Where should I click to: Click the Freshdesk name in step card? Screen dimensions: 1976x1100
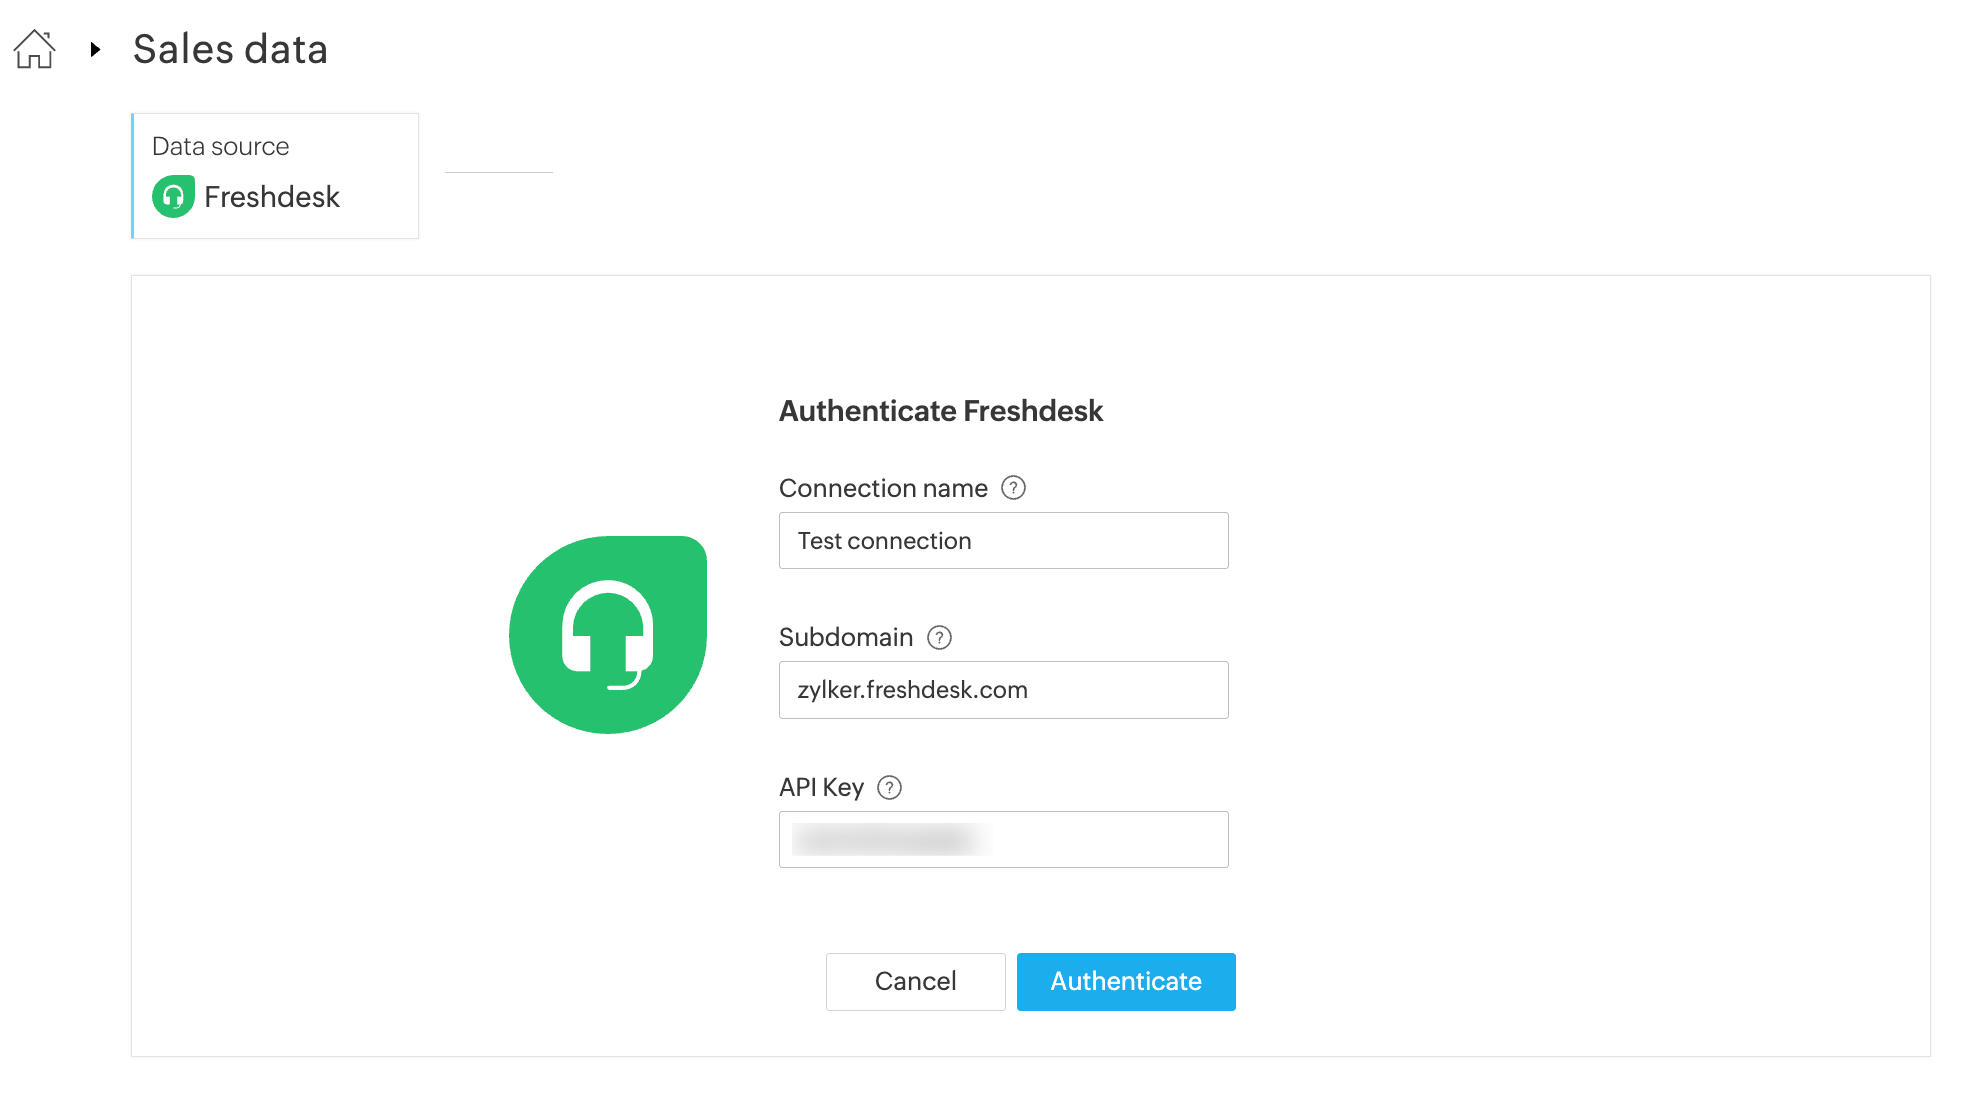tap(272, 197)
